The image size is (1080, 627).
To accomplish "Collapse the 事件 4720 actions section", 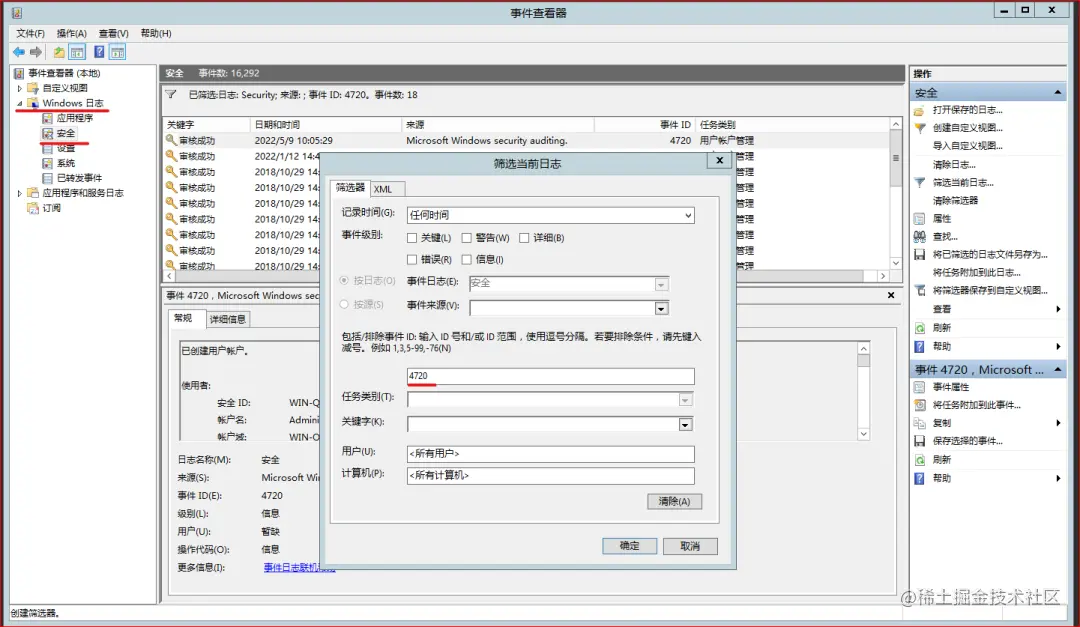I will [x=1057, y=370].
